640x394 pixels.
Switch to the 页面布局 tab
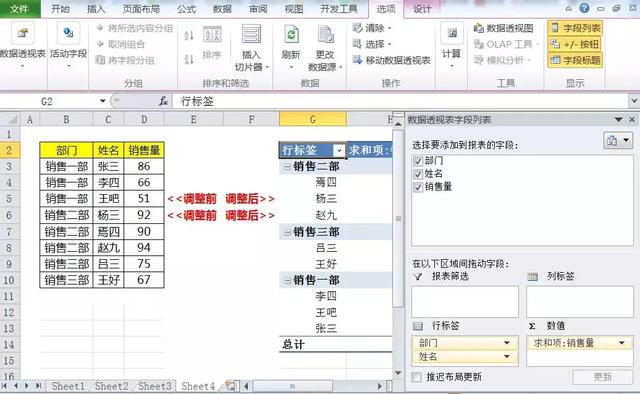(x=141, y=9)
